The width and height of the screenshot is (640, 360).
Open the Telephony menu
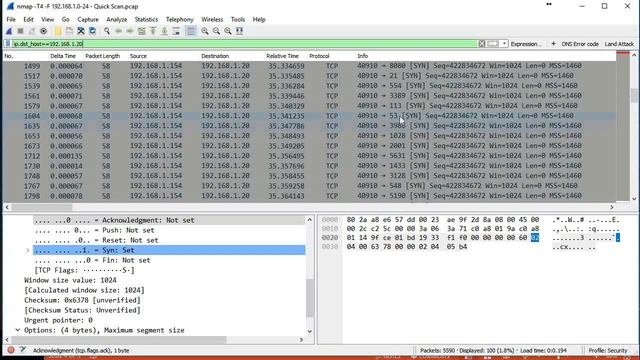coord(179,19)
